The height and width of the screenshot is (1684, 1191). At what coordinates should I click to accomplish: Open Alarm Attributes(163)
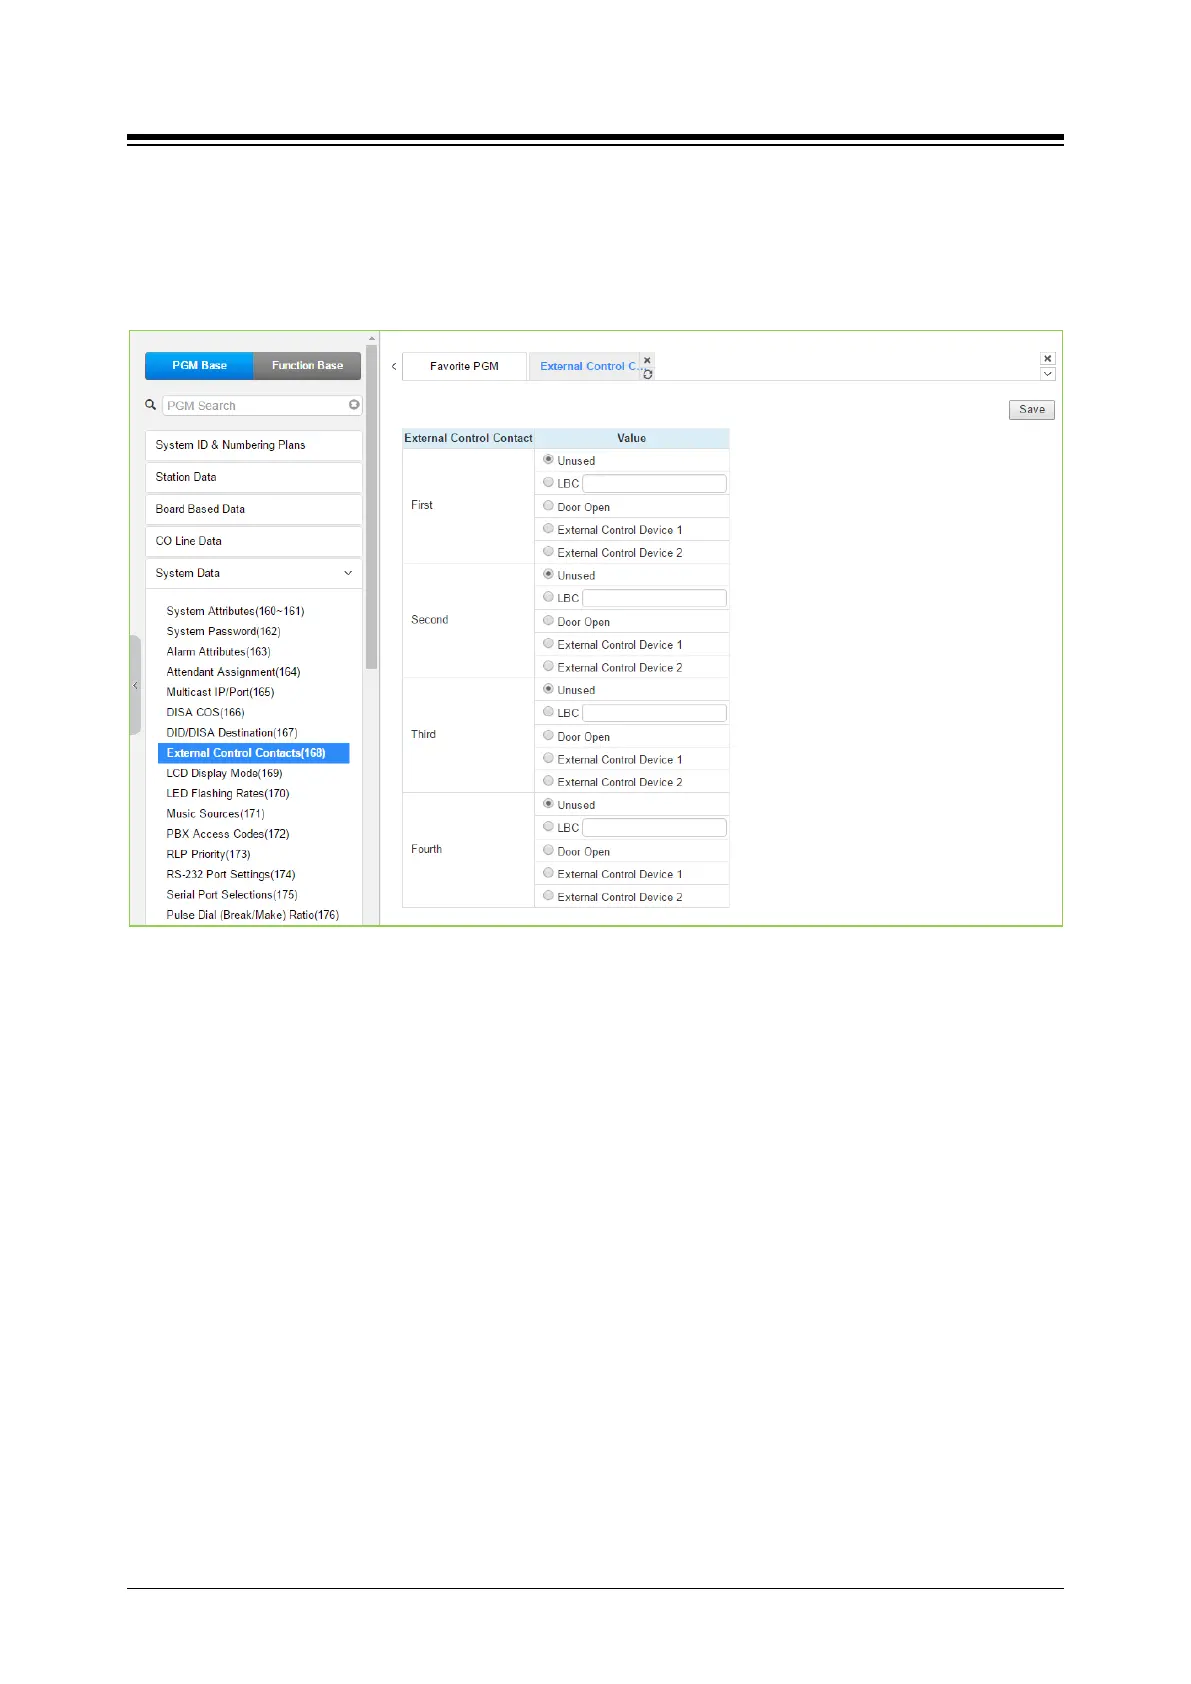tap(218, 651)
